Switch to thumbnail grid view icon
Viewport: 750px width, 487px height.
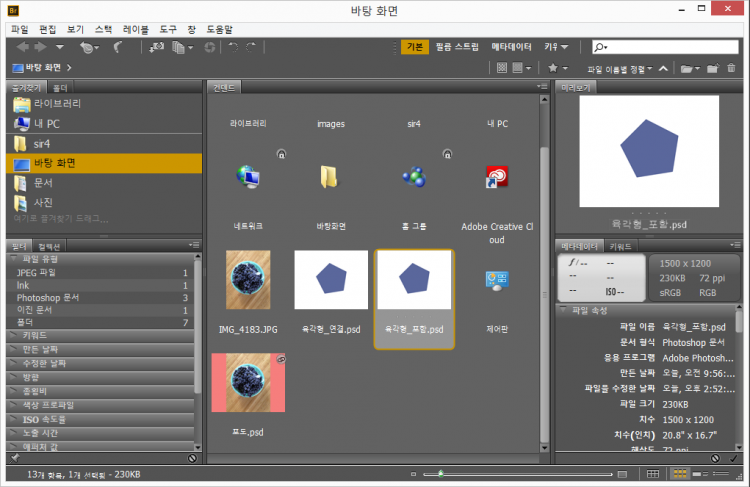[682, 472]
